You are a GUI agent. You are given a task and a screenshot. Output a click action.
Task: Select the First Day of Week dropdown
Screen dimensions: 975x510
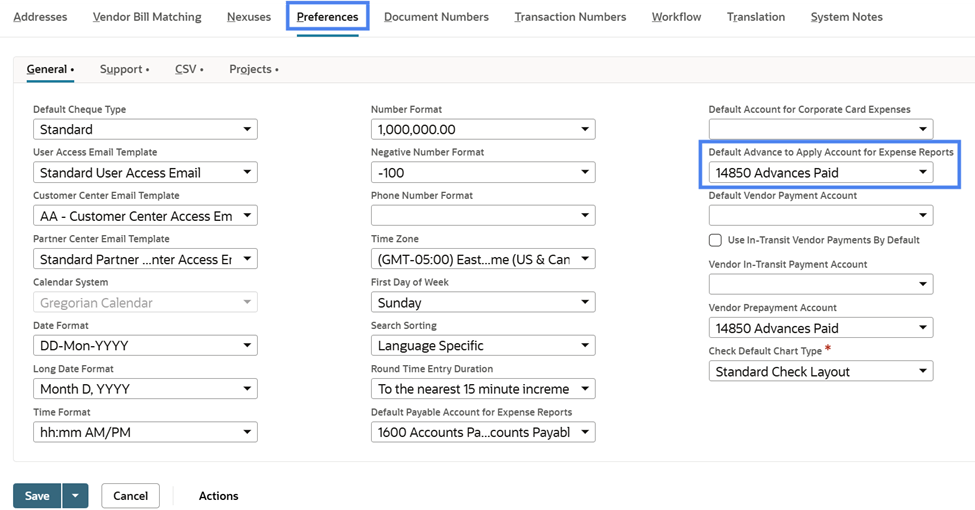[x=483, y=302]
